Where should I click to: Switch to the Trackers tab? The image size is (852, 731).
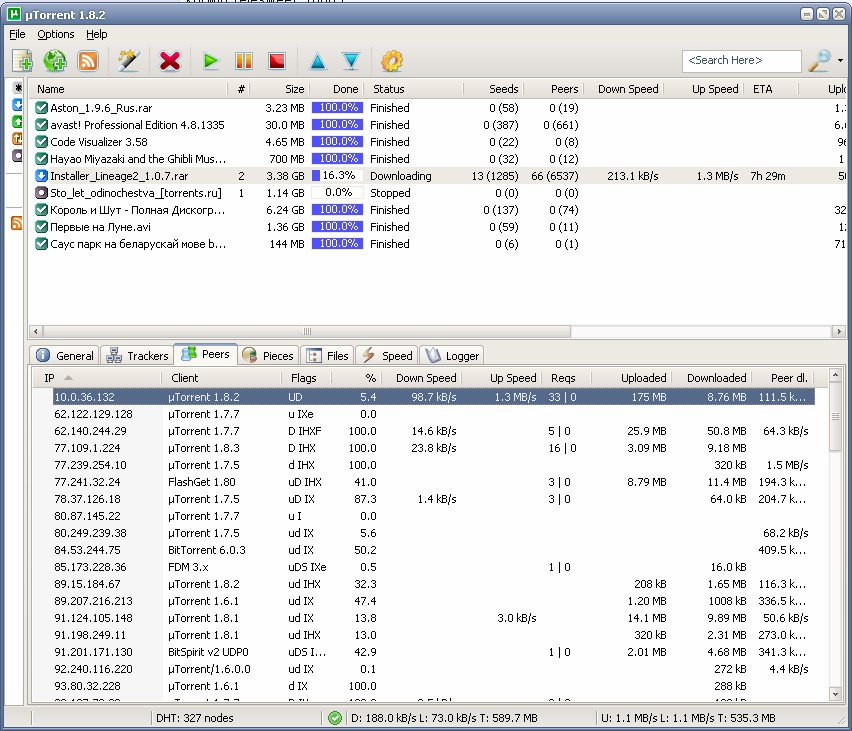[x=137, y=355]
